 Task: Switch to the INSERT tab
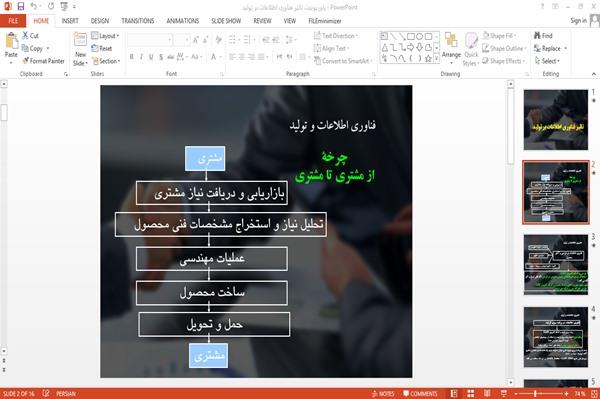pos(70,21)
